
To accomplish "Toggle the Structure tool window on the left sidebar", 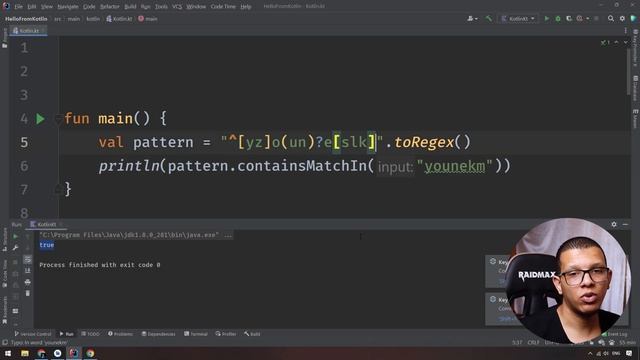I will pos(4,240).
